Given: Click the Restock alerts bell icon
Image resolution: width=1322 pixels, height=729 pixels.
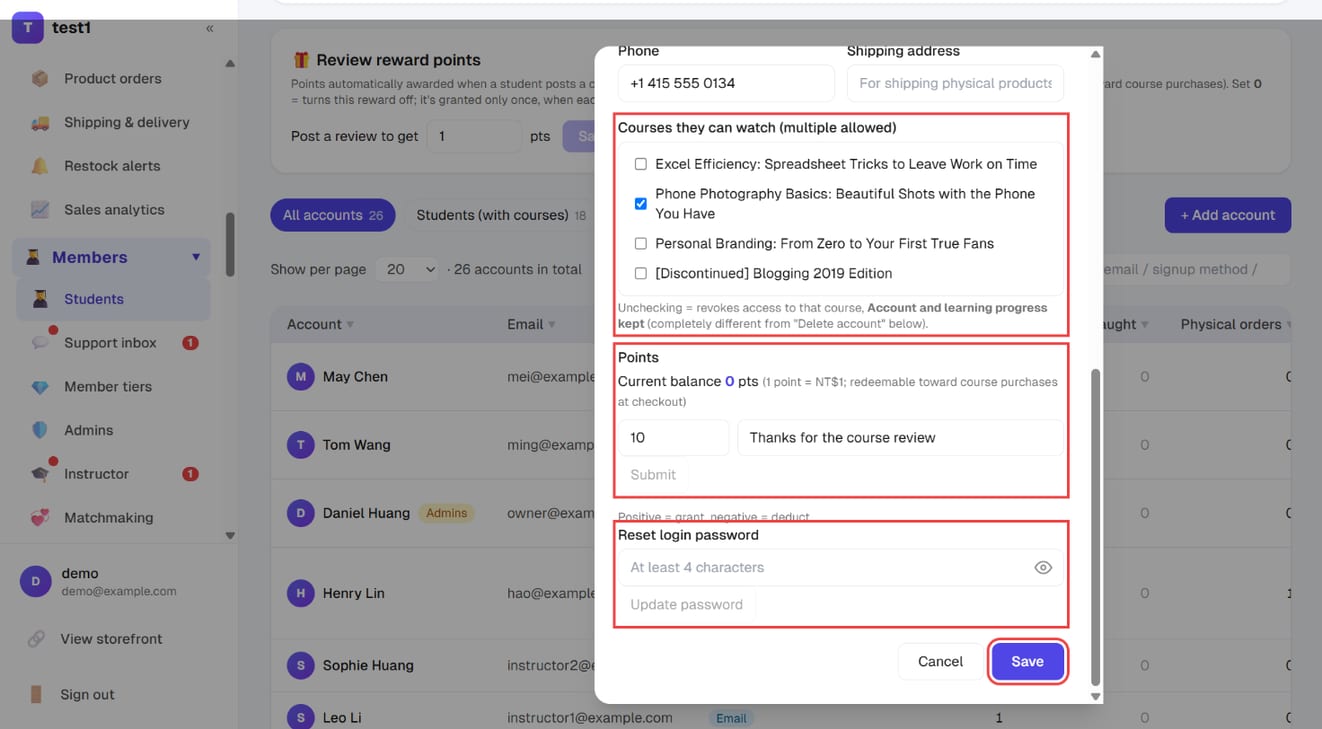Looking at the screenshot, I should tap(40, 166).
